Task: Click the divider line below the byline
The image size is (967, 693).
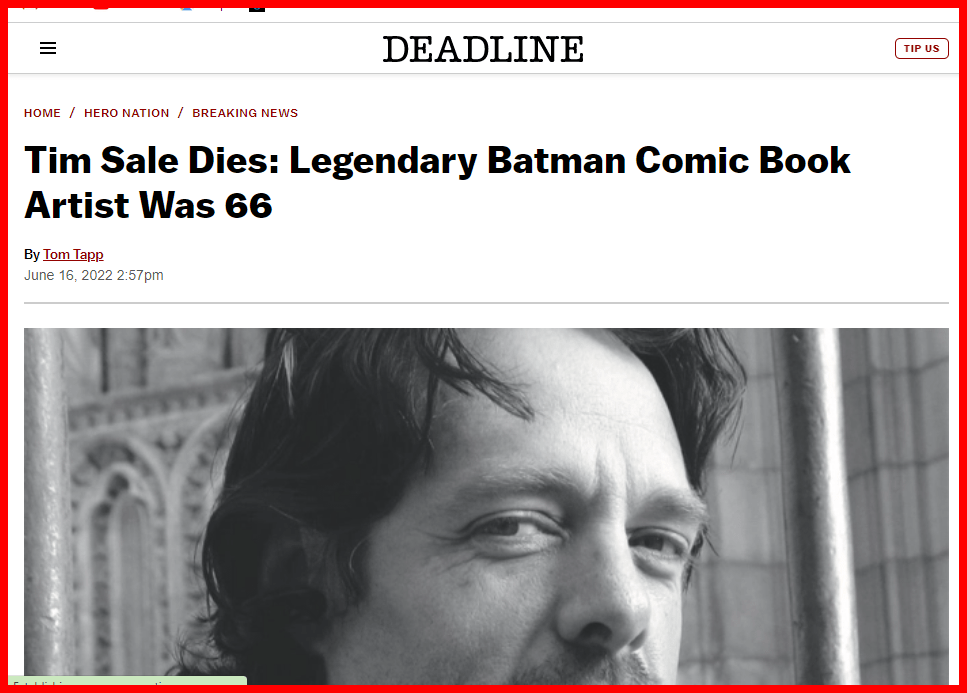Action: (x=486, y=302)
